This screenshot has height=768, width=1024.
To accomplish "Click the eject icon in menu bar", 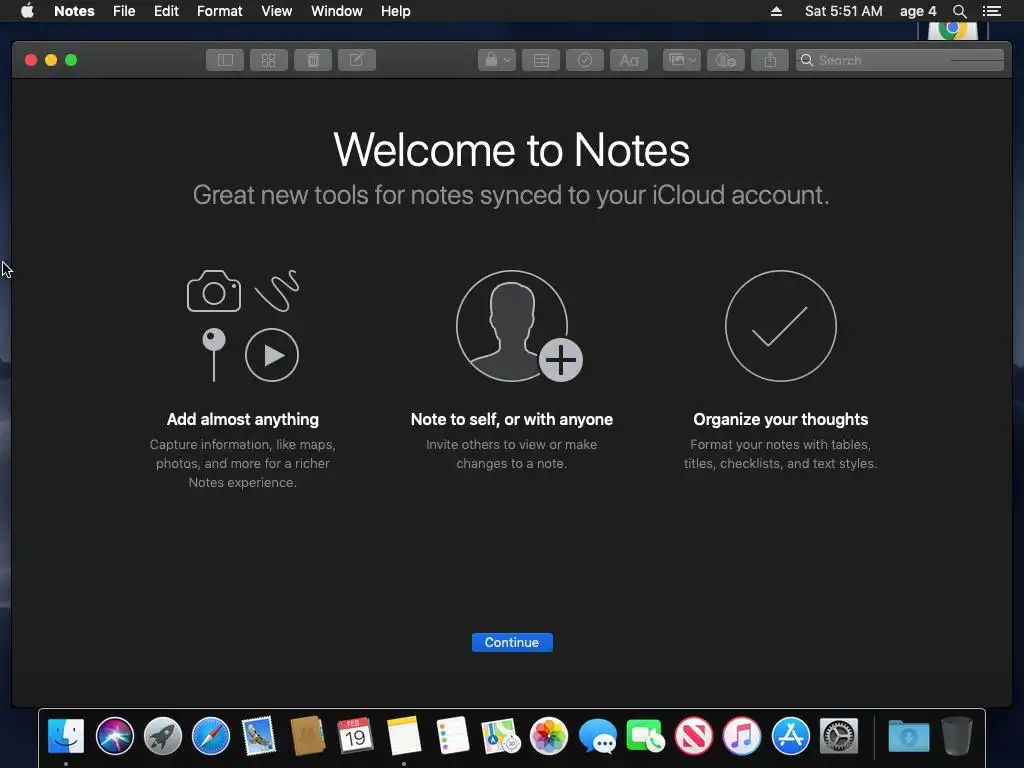I will (x=776, y=11).
